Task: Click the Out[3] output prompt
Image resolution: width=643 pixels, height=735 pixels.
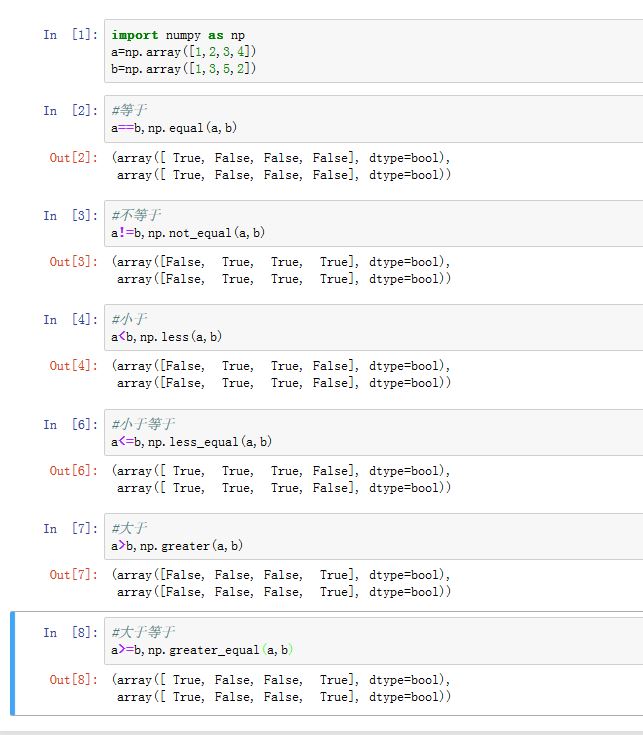Action: coord(74,262)
